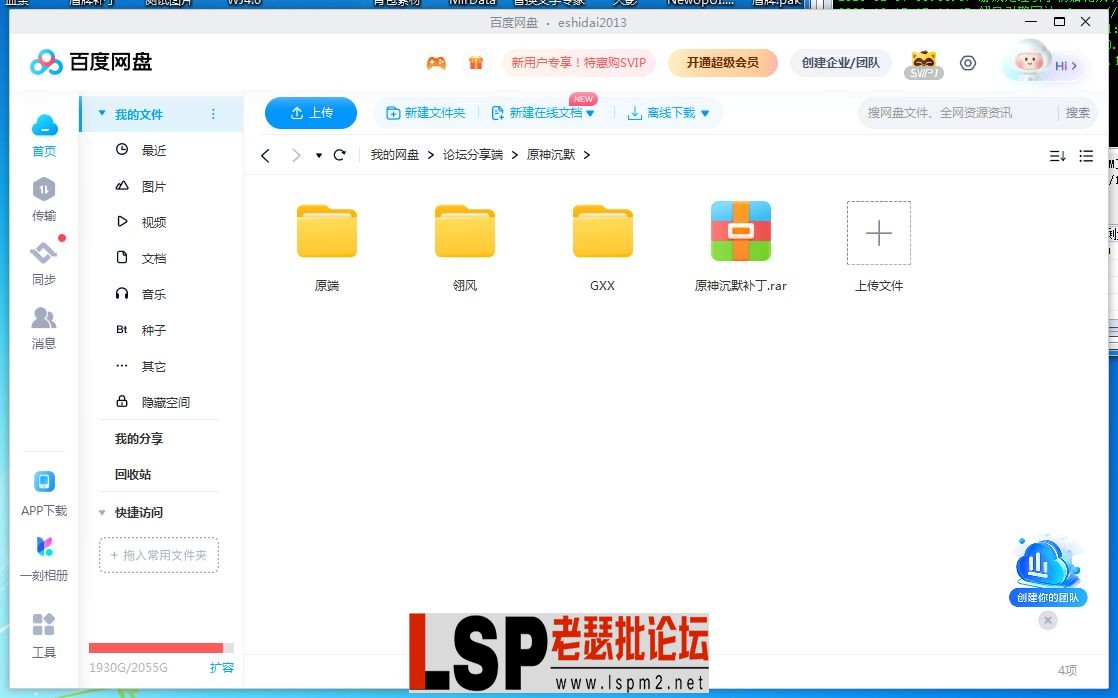
Task: Click the 新建文件夹 button
Action: coord(426,113)
